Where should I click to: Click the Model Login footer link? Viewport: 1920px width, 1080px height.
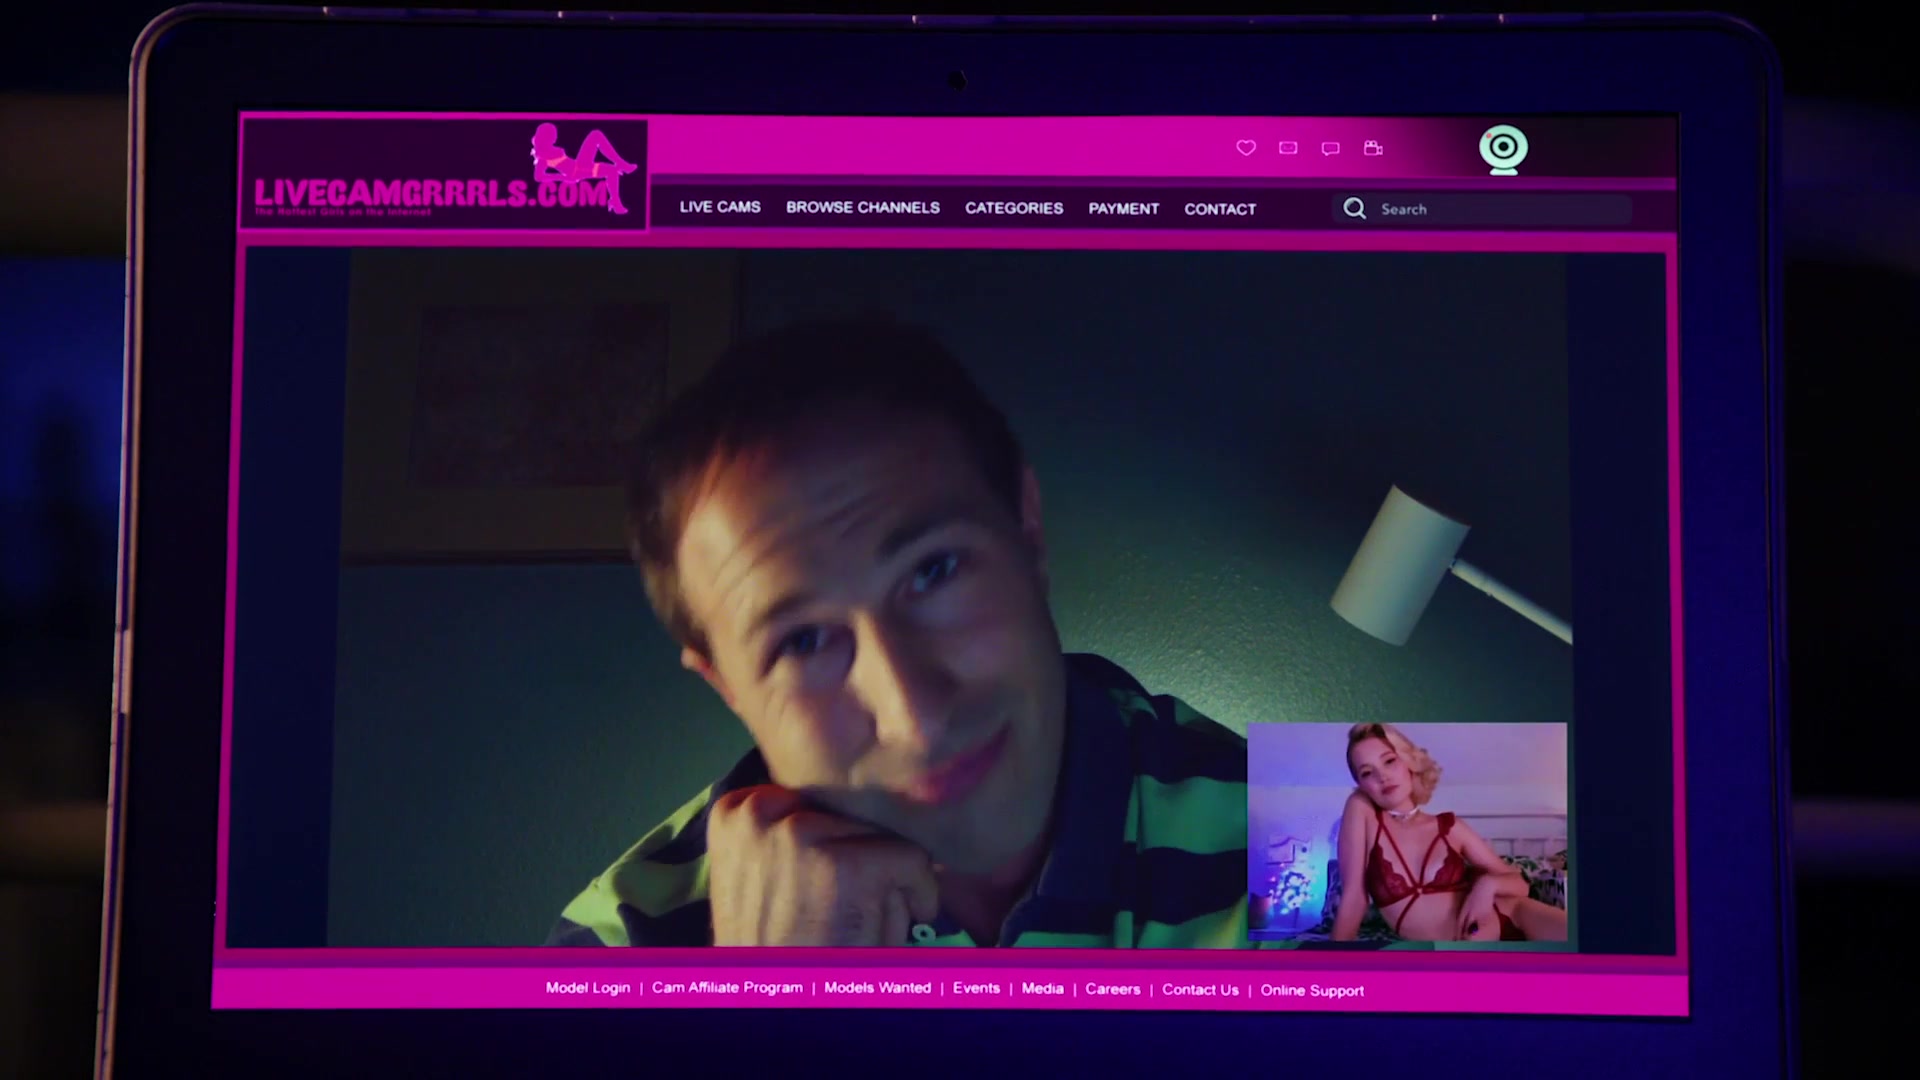[x=588, y=987]
